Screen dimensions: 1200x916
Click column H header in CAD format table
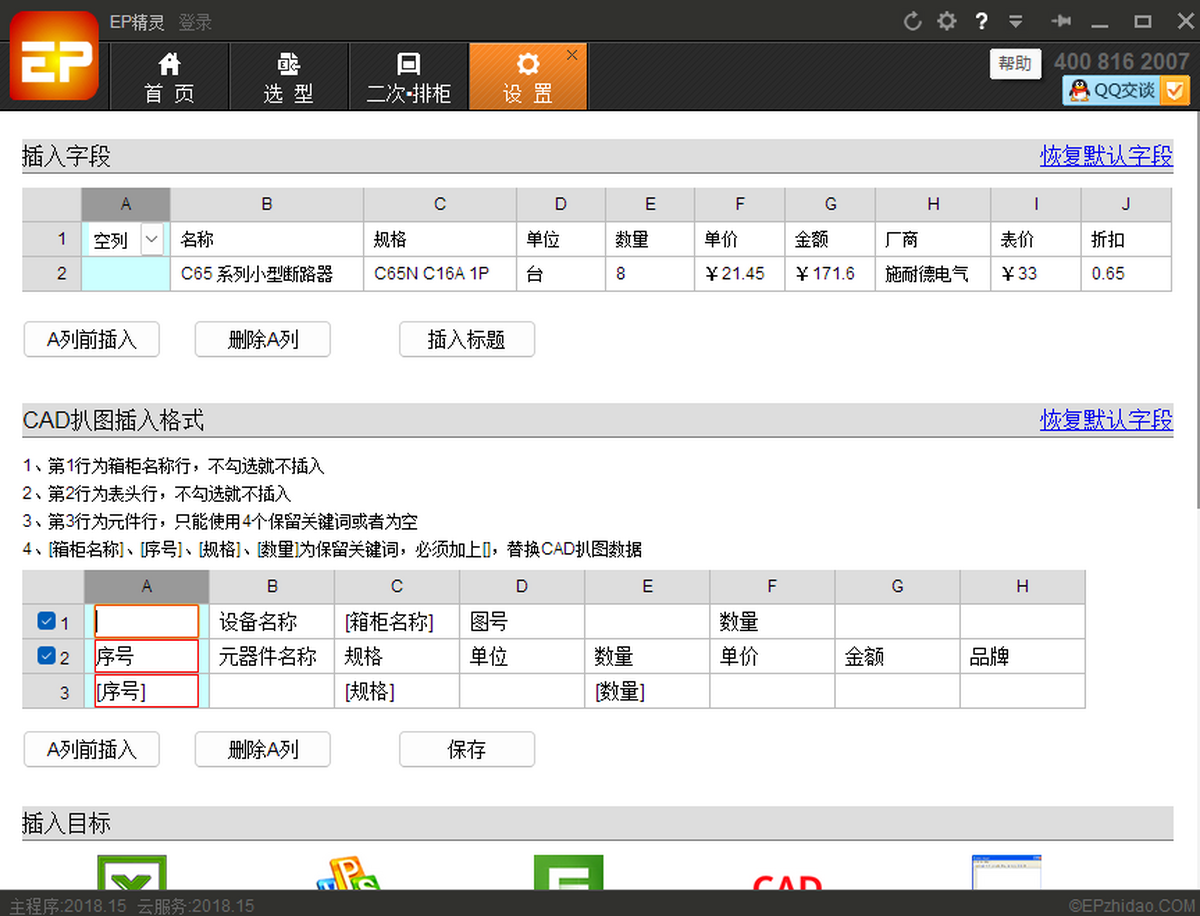pos(1022,587)
